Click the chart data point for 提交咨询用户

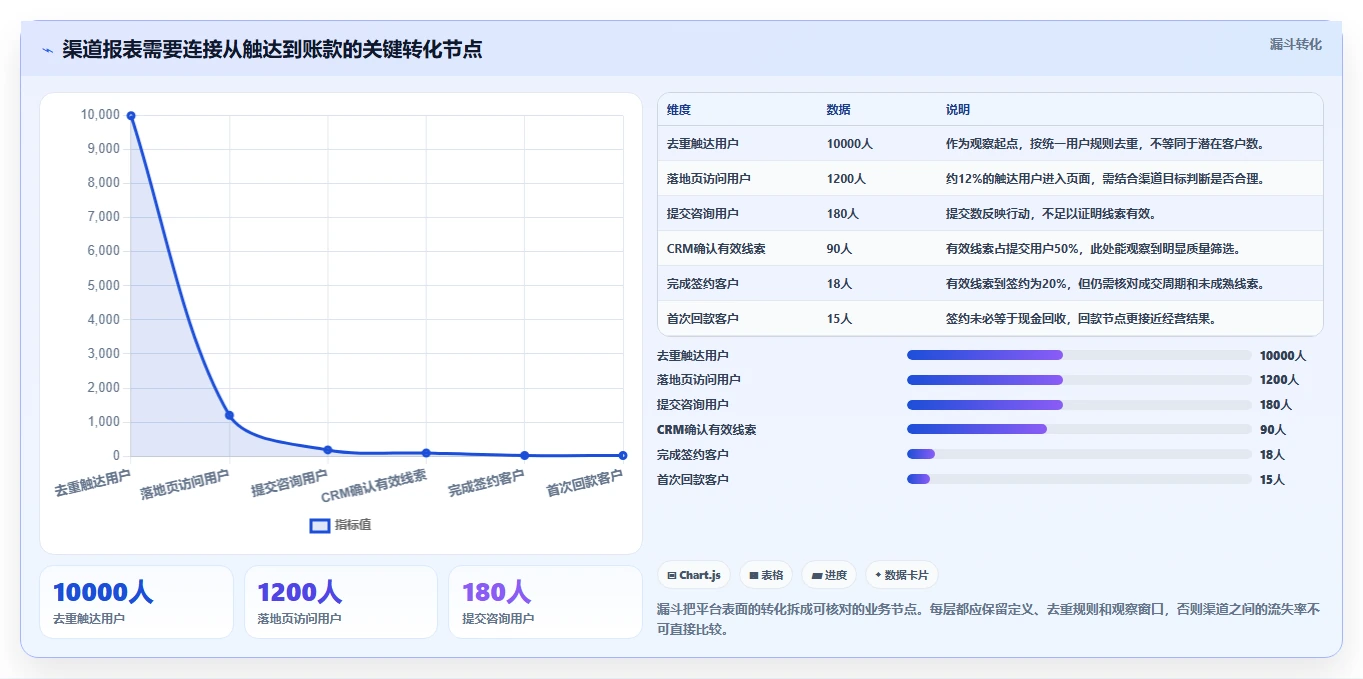(x=328, y=450)
